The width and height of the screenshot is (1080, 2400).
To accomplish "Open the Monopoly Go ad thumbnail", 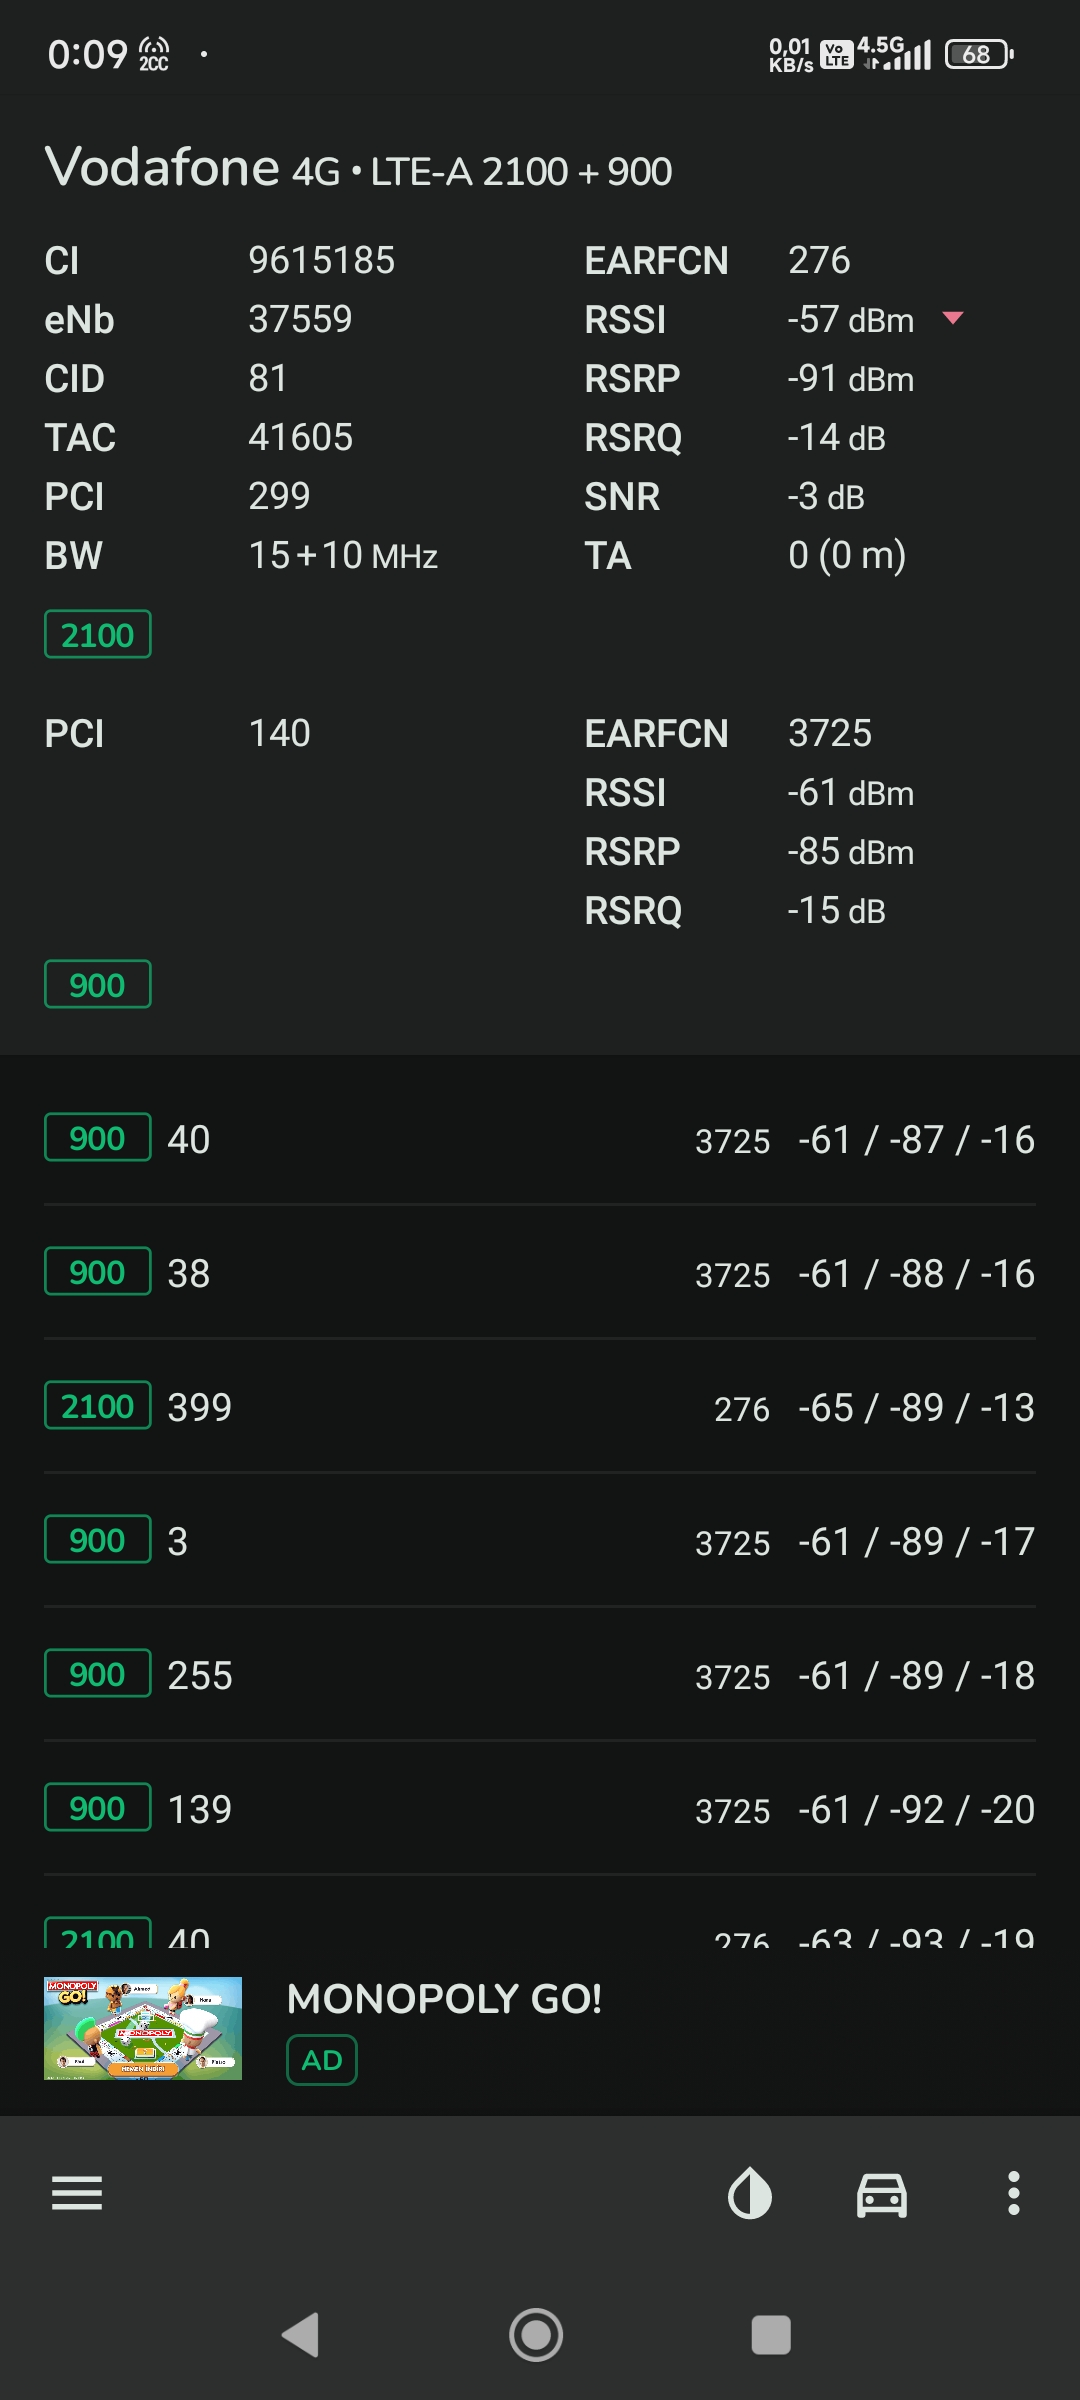I will [143, 2028].
